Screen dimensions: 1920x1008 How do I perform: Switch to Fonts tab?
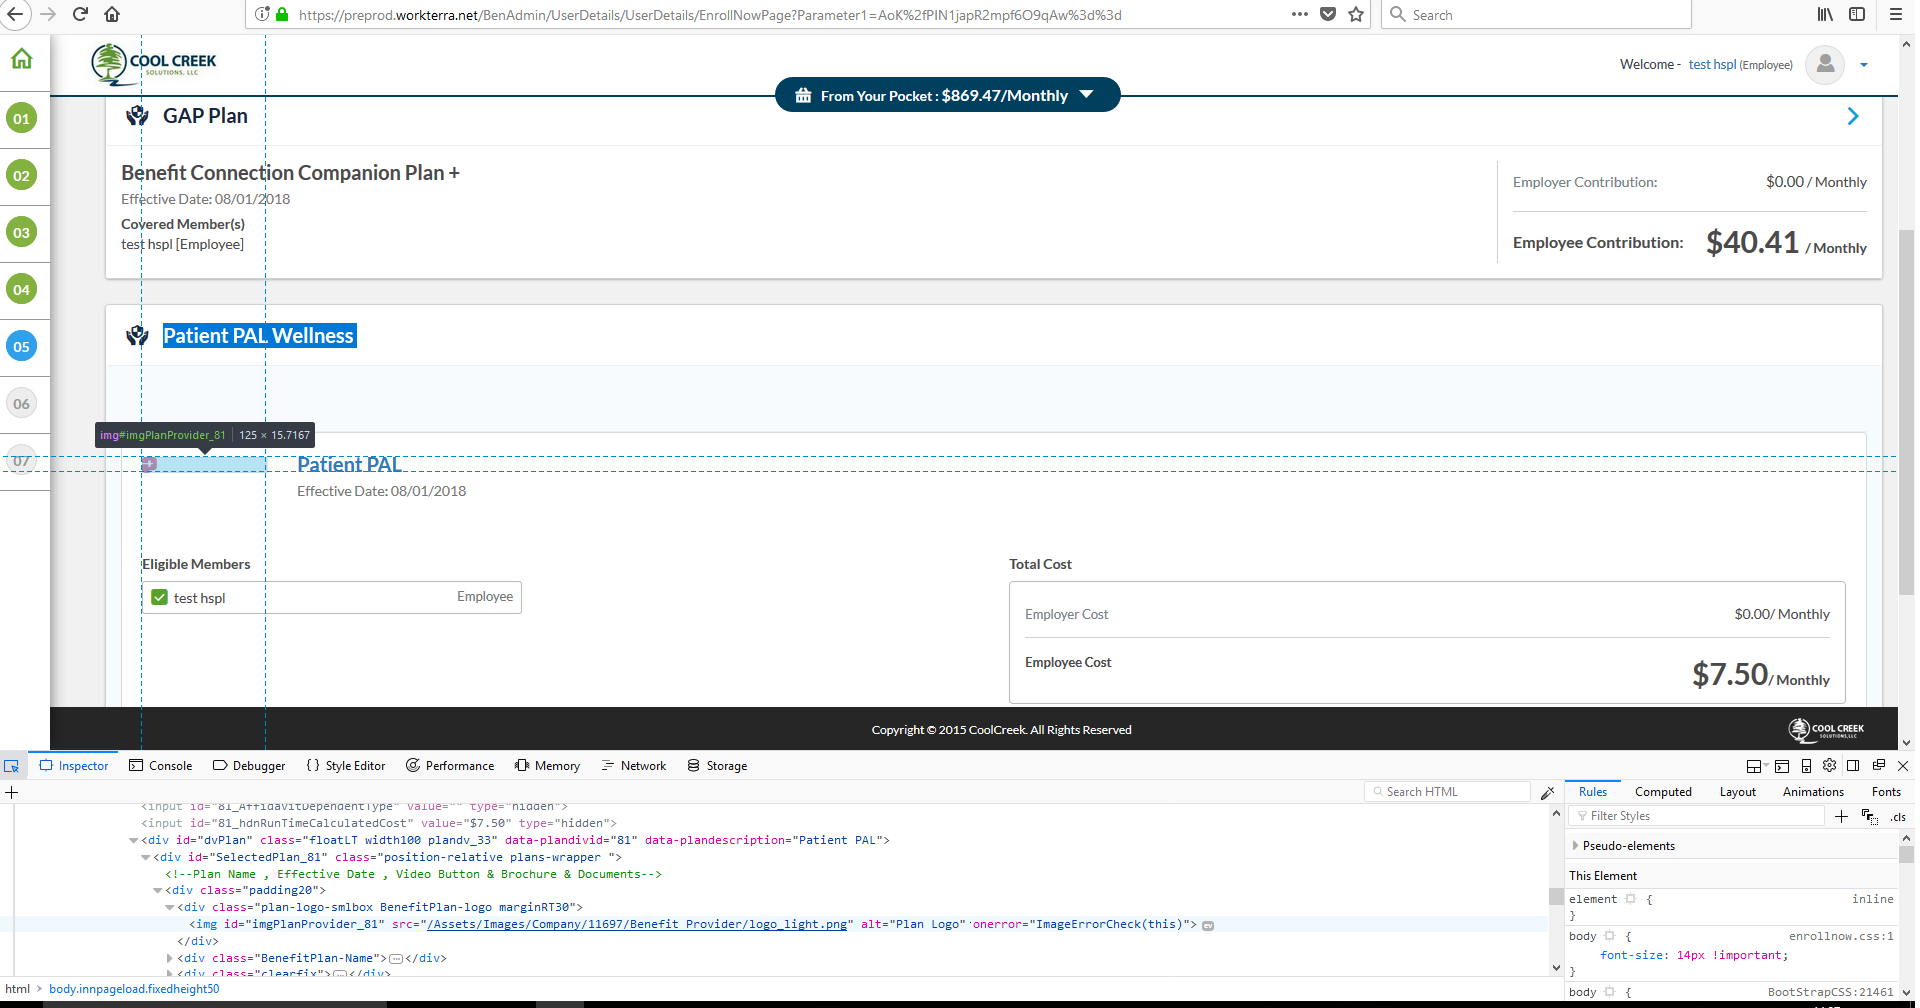pyautogui.click(x=1886, y=792)
